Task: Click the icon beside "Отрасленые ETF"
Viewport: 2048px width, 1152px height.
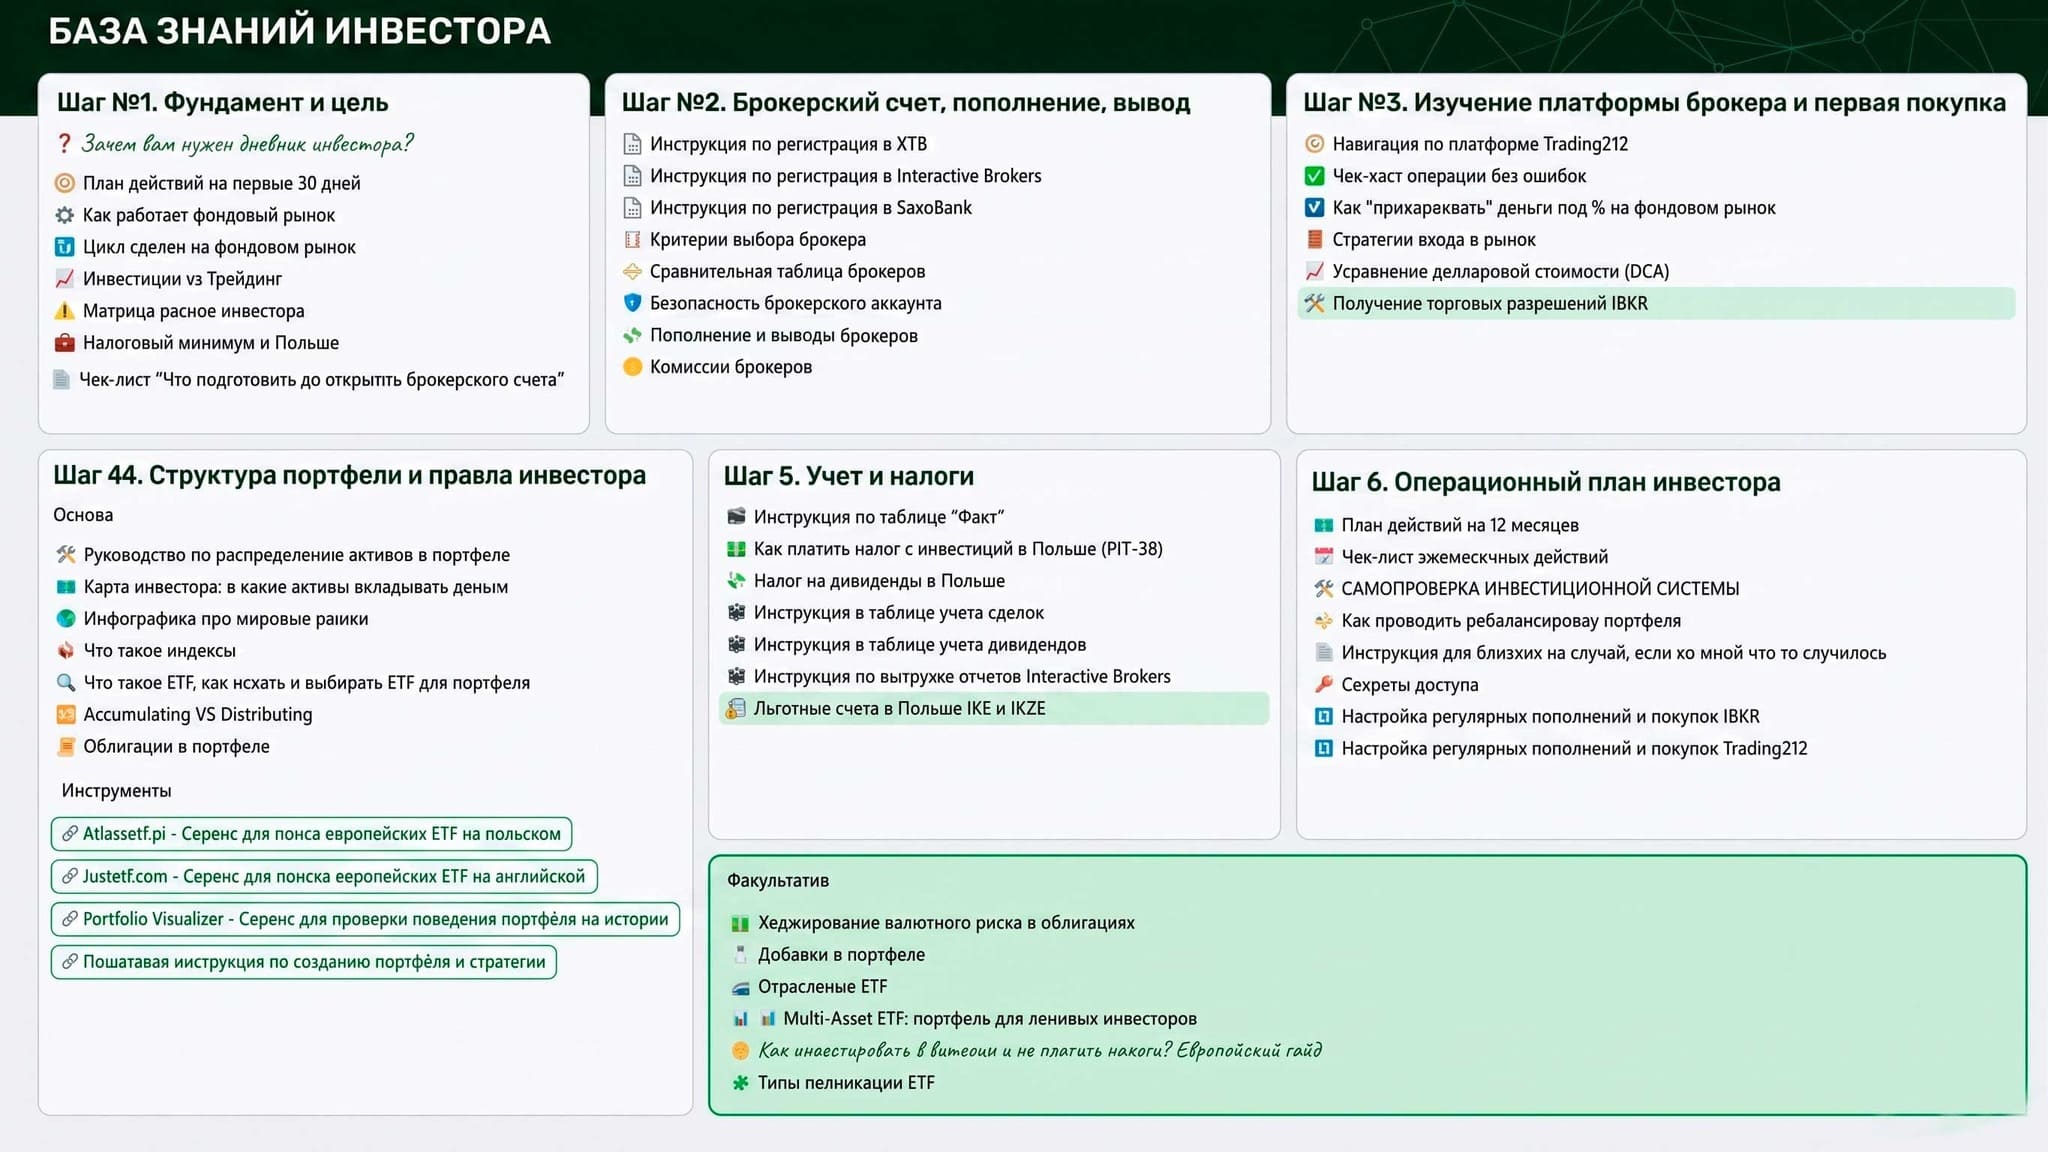Action: click(x=740, y=987)
